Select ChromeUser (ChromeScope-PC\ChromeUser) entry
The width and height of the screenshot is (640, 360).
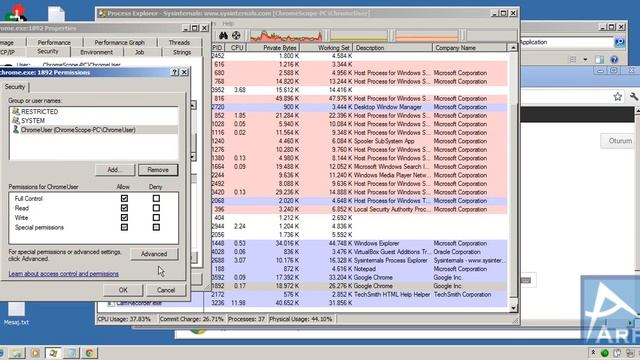[x=94, y=130]
